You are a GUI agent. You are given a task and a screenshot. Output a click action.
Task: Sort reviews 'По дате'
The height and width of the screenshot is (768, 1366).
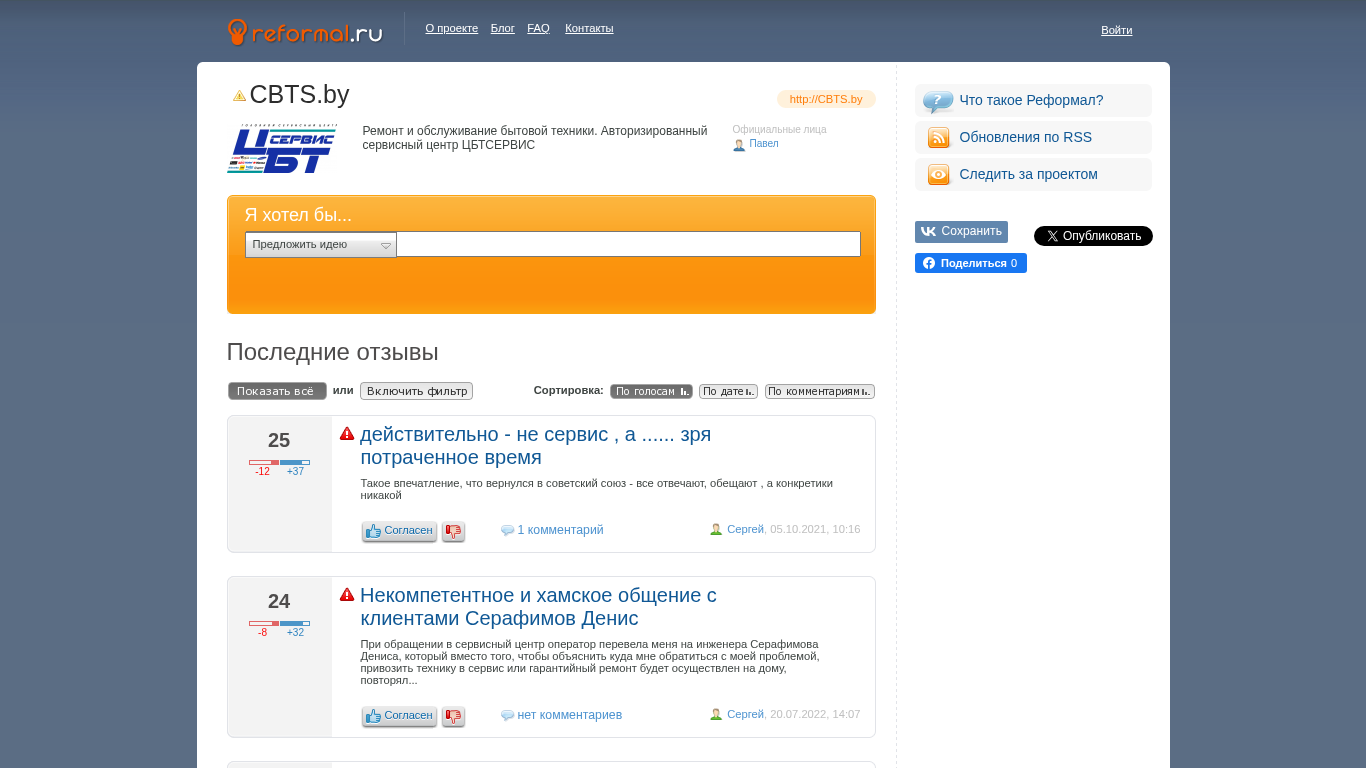[728, 392]
